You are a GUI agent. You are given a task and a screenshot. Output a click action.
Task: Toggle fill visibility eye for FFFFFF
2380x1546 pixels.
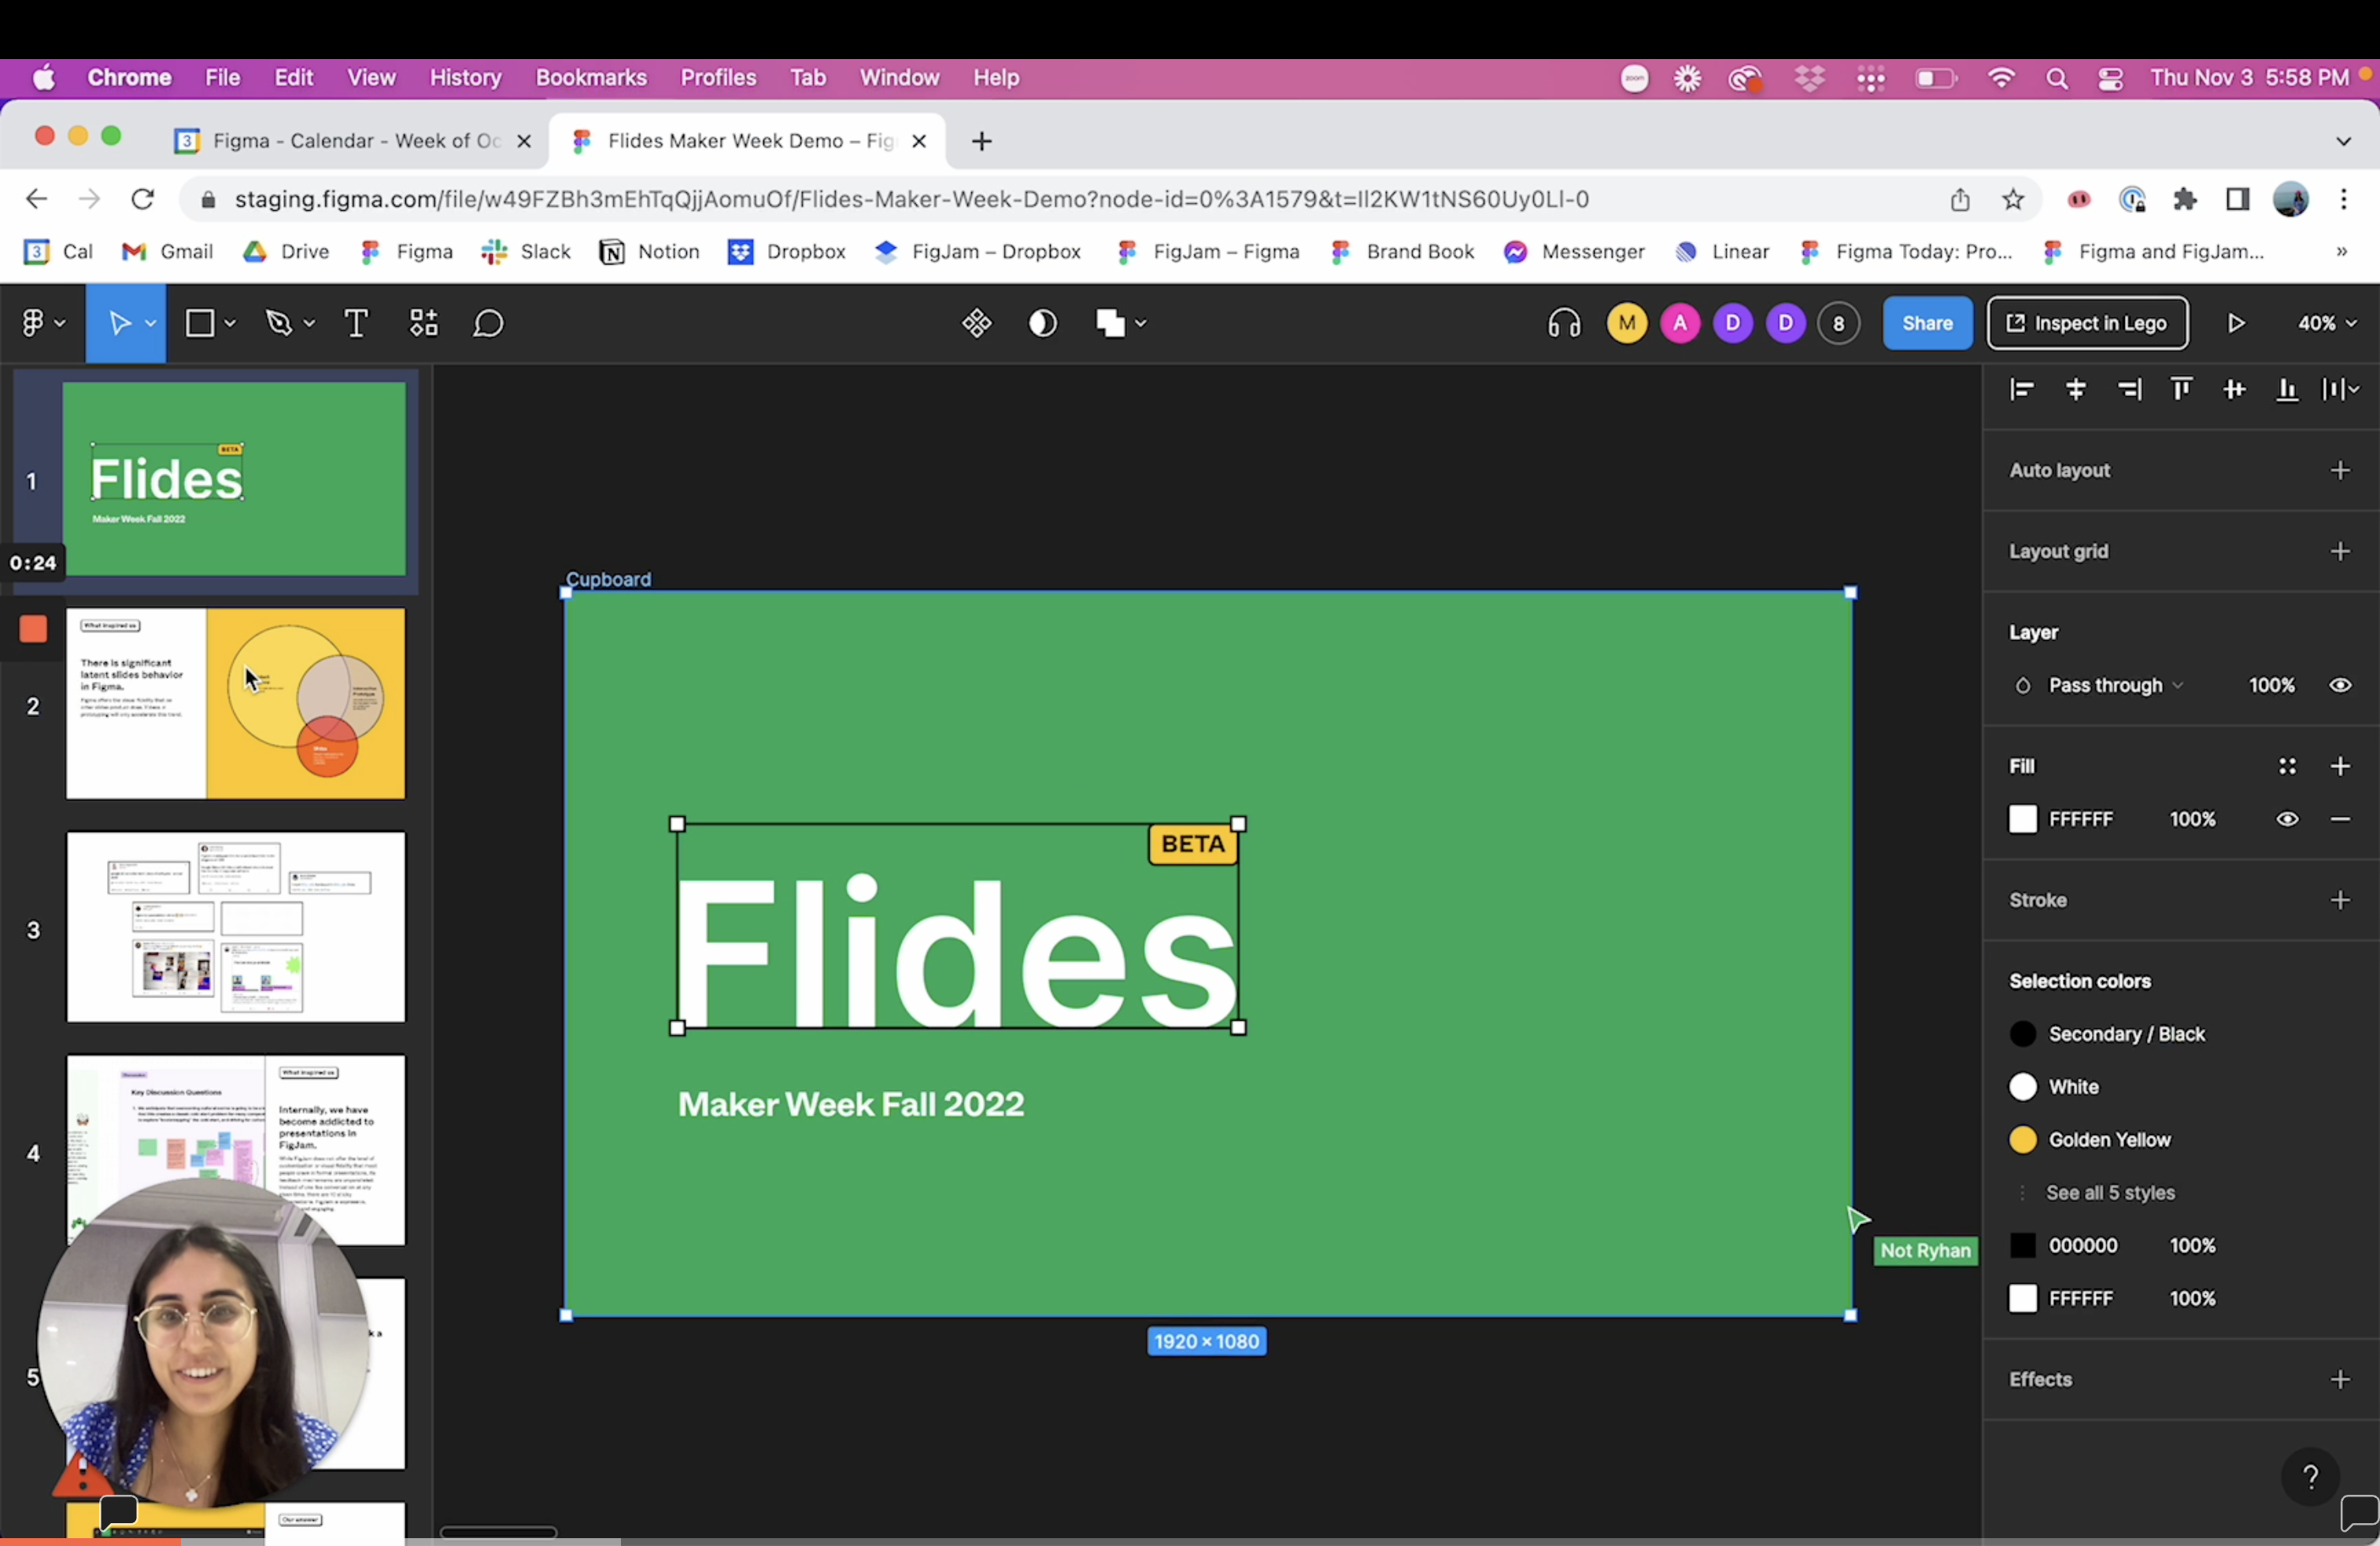(x=2287, y=820)
